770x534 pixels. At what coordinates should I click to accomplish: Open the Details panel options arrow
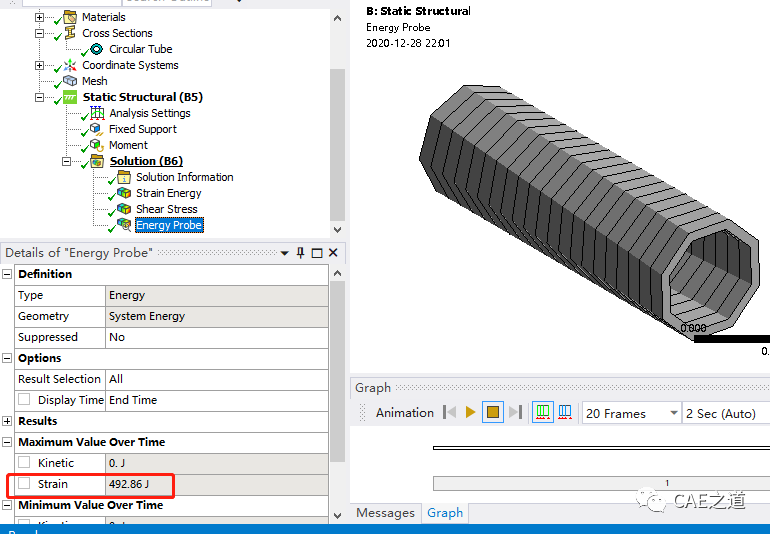tap(284, 253)
